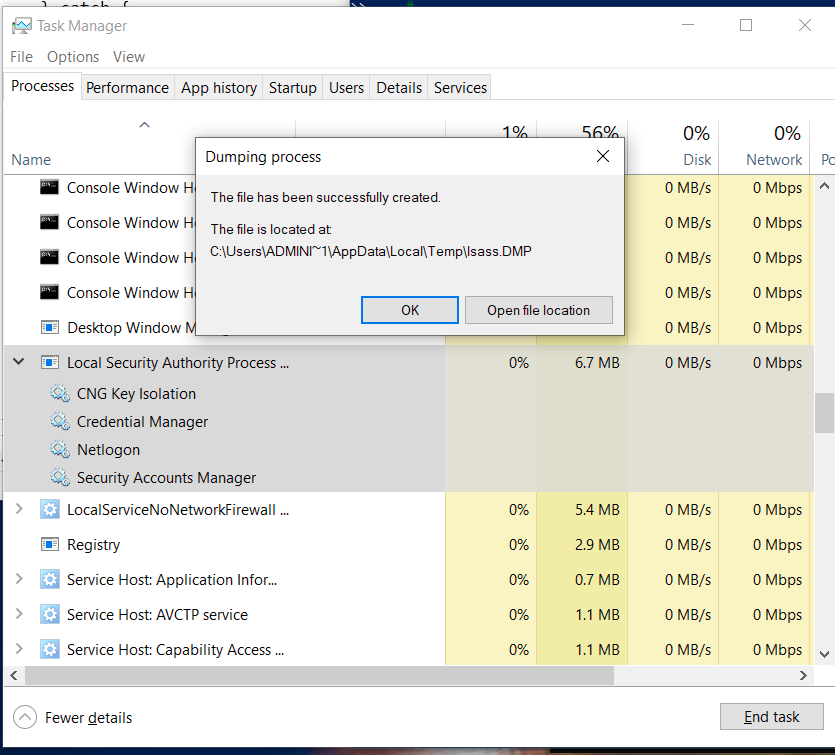Close the Task Manager window
The image size is (835, 755).
[x=805, y=25]
